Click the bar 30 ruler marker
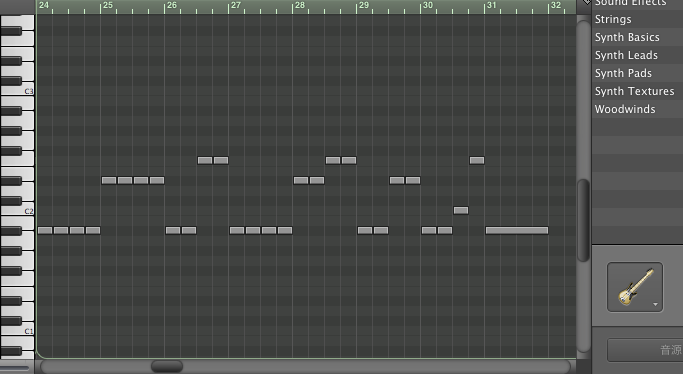Screen dimensions: 683x374 coord(427,6)
